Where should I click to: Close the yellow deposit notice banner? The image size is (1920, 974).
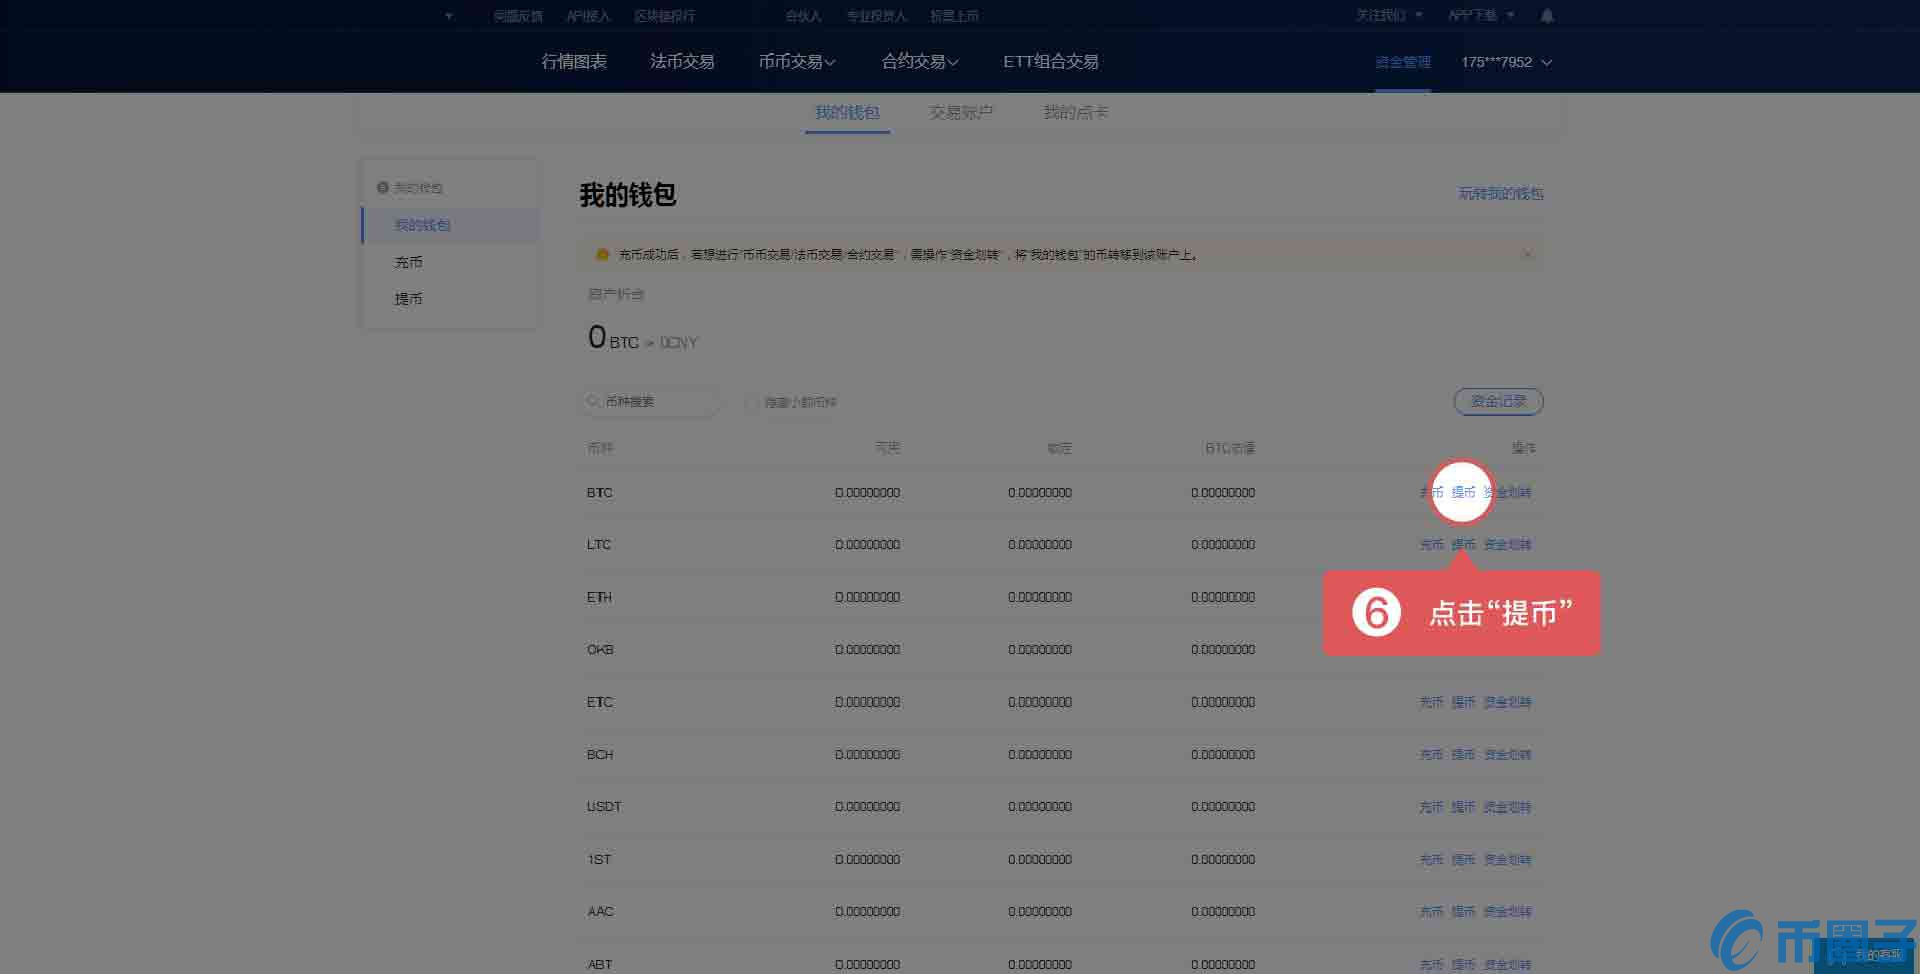[1527, 254]
